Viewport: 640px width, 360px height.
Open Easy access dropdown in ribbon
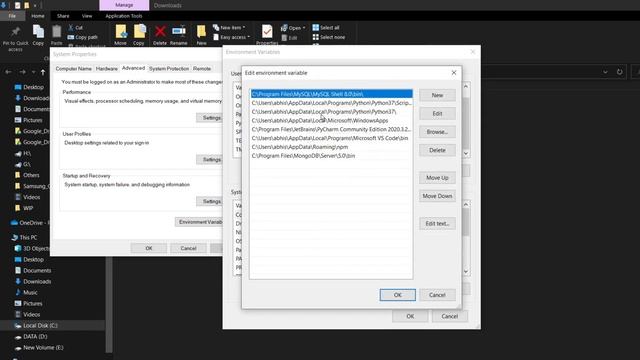(x=231, y=37)
